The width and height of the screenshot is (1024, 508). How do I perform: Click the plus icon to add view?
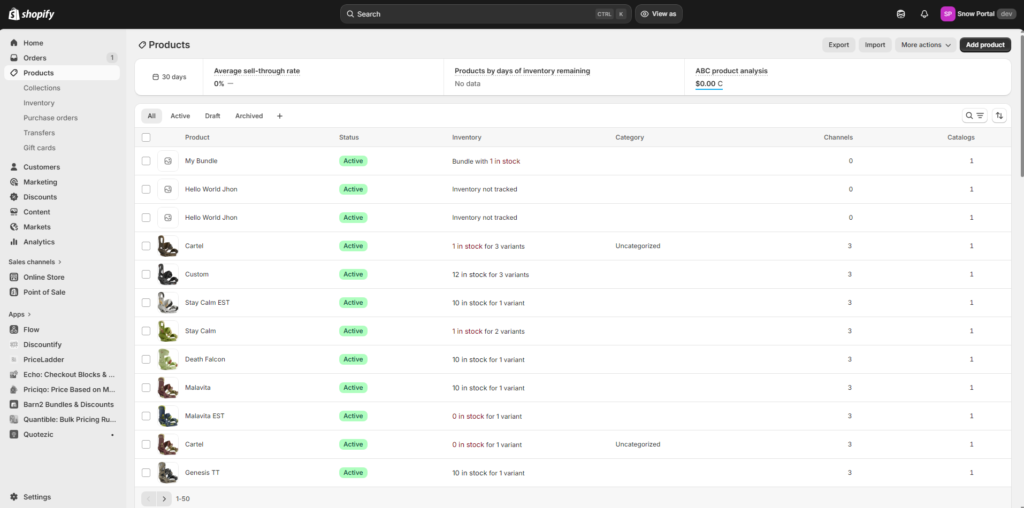tap(279, 116)
